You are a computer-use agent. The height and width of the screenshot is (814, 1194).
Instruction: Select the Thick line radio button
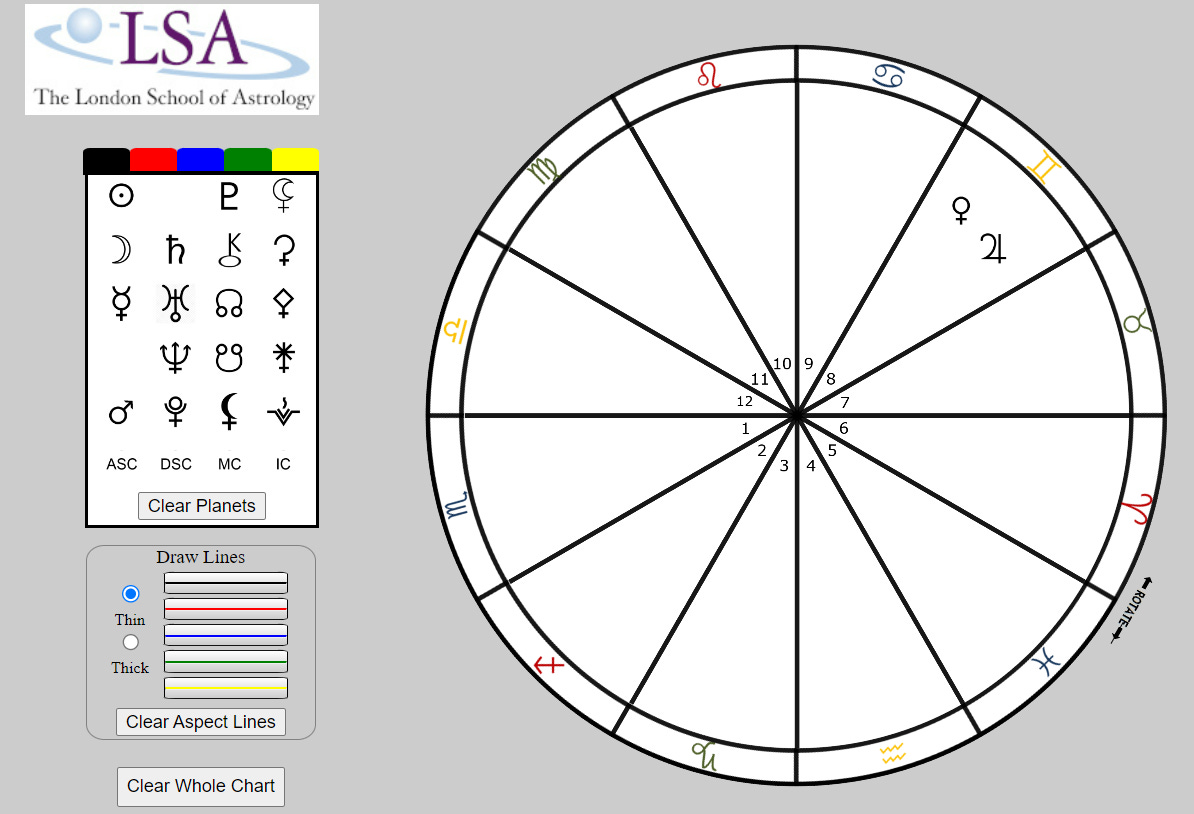(131, 642)
